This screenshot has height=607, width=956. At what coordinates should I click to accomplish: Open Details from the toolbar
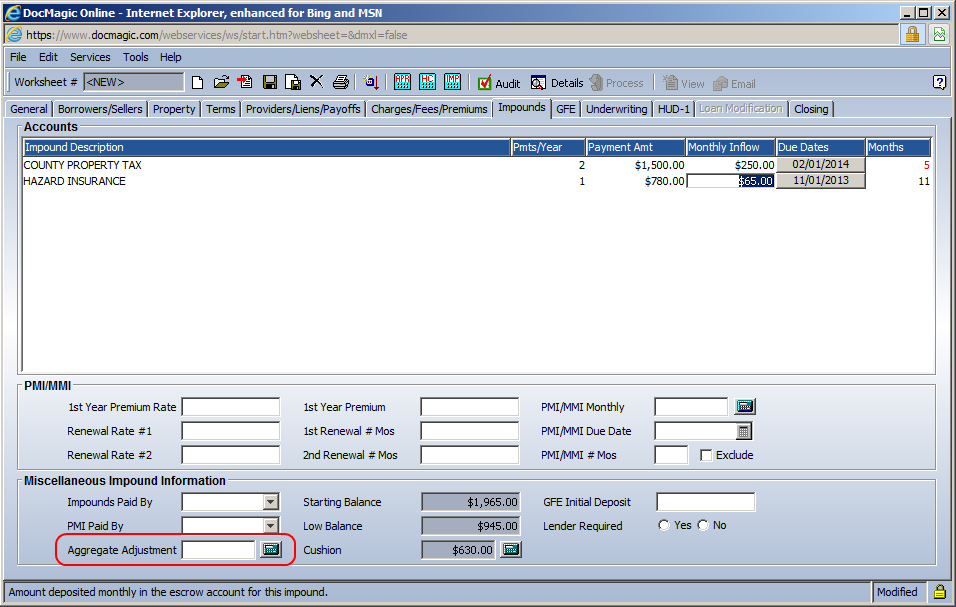click(x=557, y=83)
